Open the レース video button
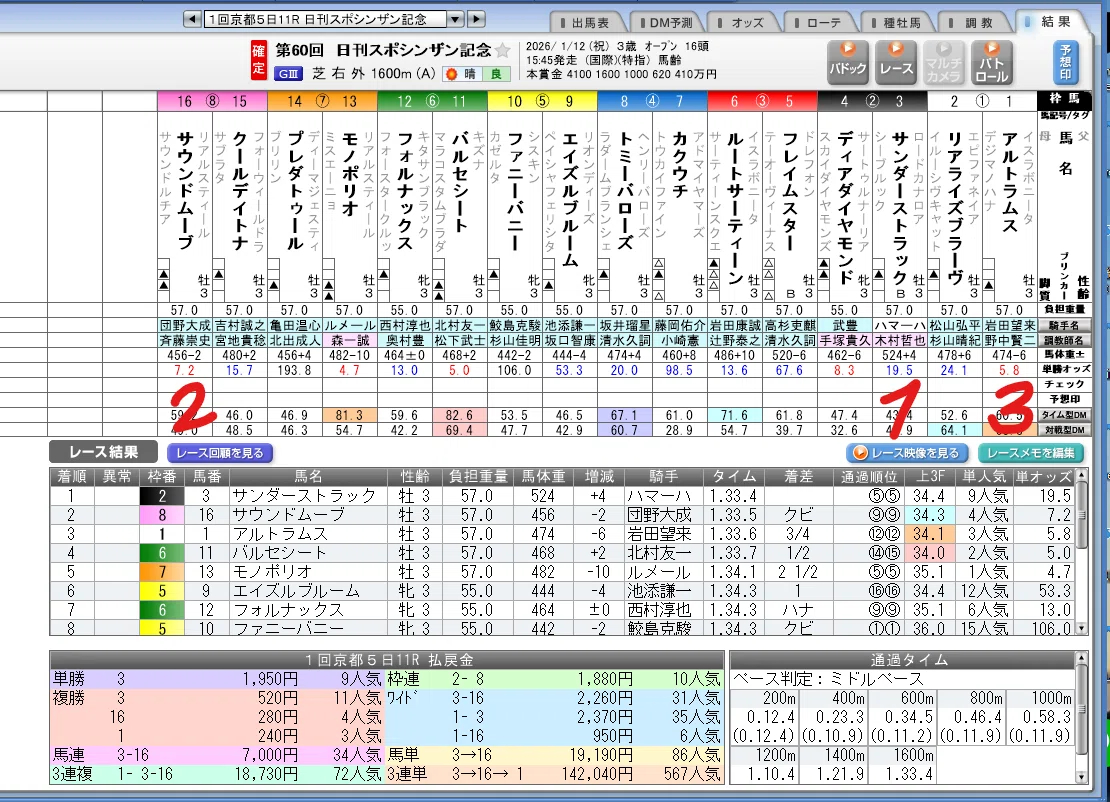The image size is (1110, 802). (896, 62)
